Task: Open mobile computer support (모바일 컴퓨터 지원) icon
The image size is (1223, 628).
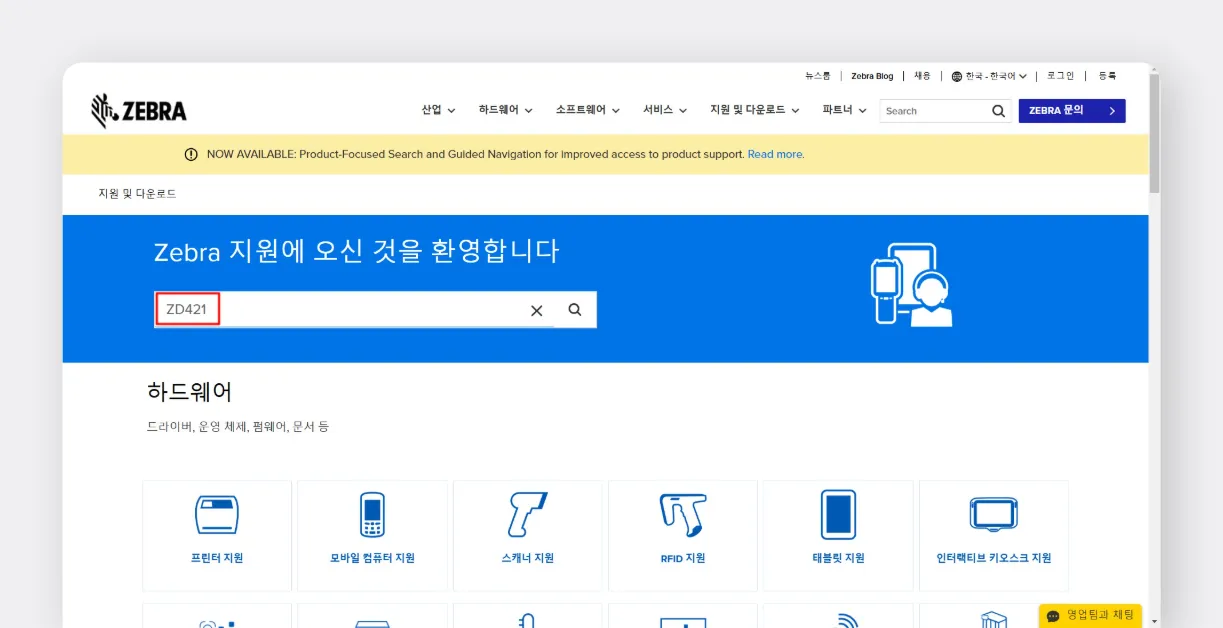Action: pyautogui.click(x=372, y=515)
